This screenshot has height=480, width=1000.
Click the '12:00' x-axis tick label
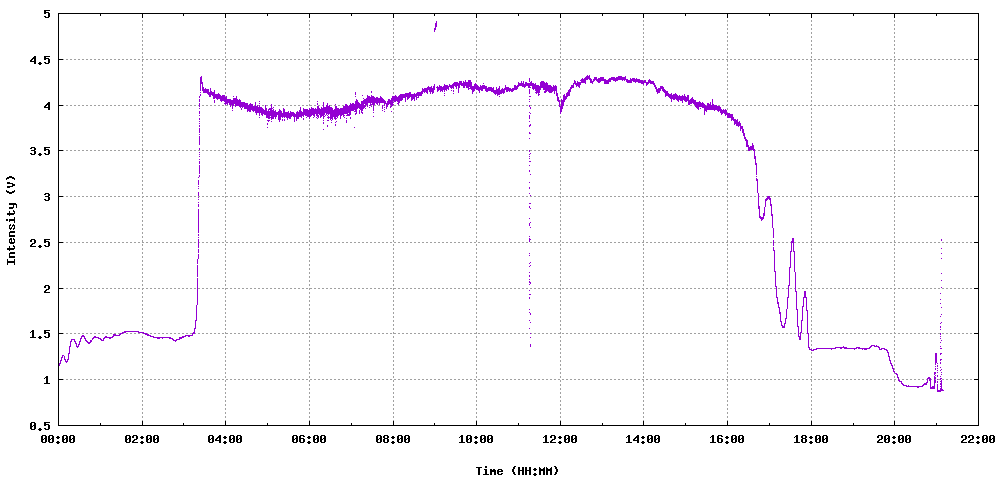[x=560, y=439]
